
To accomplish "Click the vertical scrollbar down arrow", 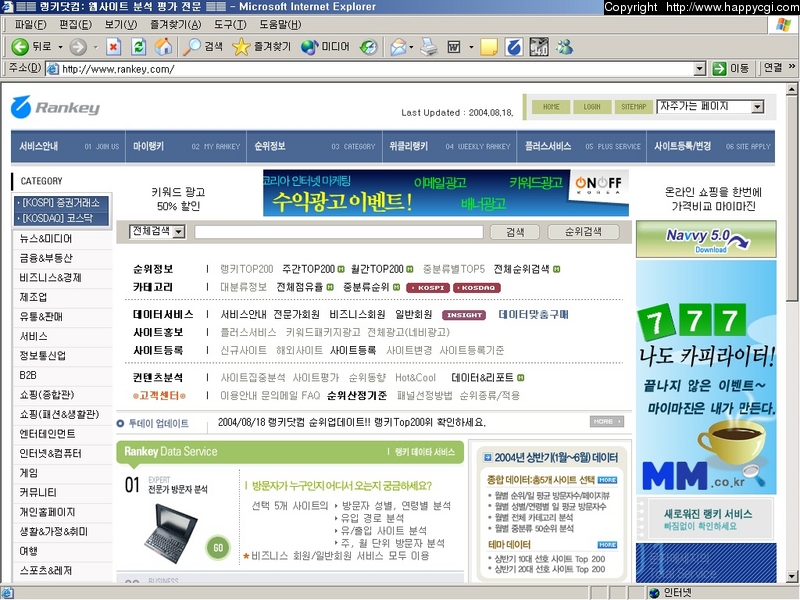I will click(791, 577).
